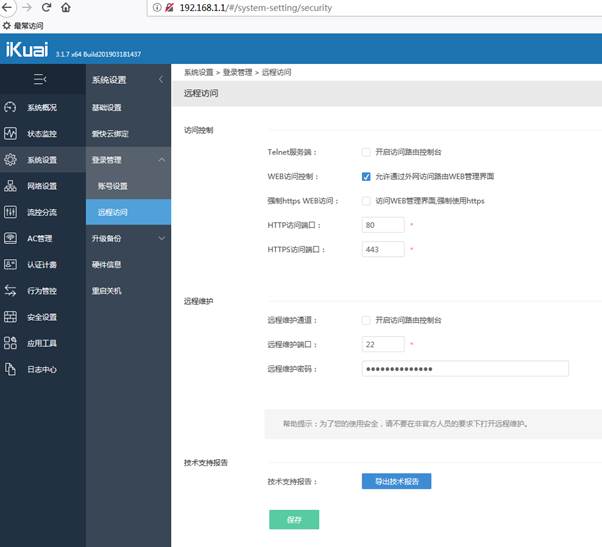The width and height of the screenshot is (602, 547).
Task: Click the 状态监控 monitor icon
Action: (x=11, y=134)
